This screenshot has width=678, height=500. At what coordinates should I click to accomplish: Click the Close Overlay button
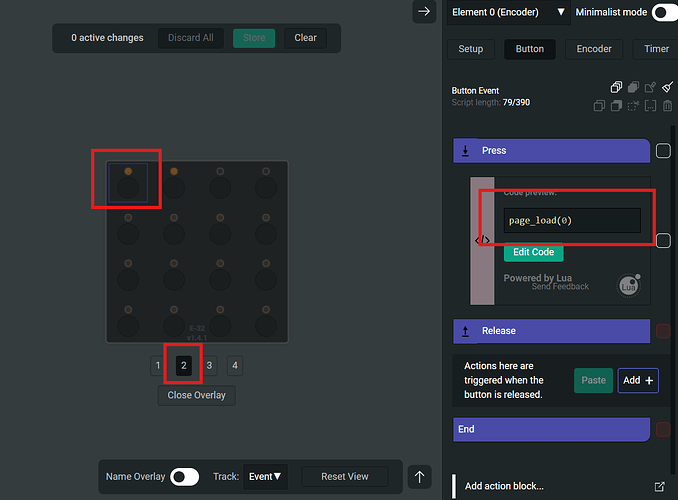point(196,395)
